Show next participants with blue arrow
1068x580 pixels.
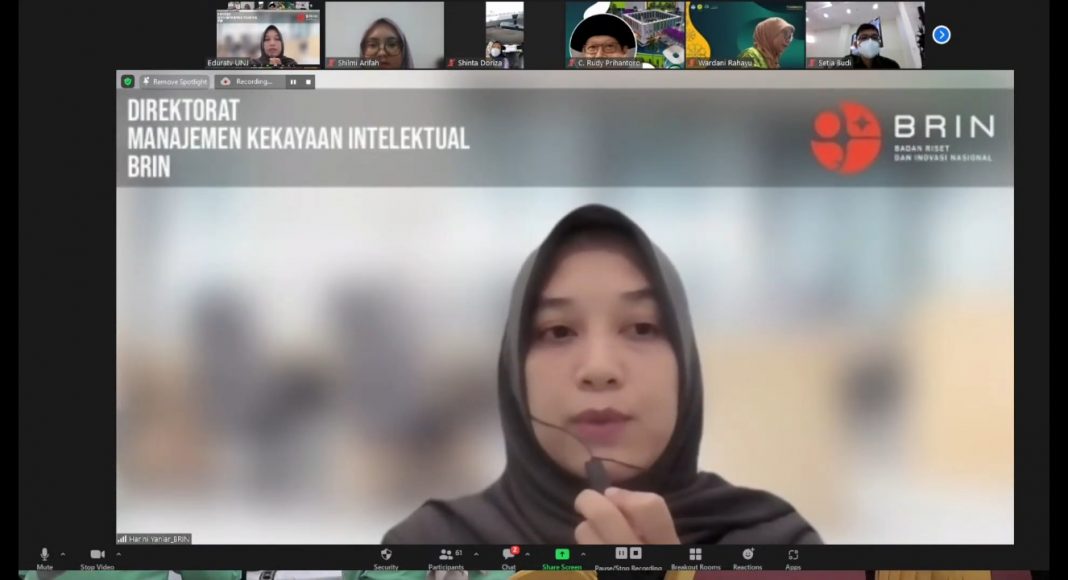(941, 35)
